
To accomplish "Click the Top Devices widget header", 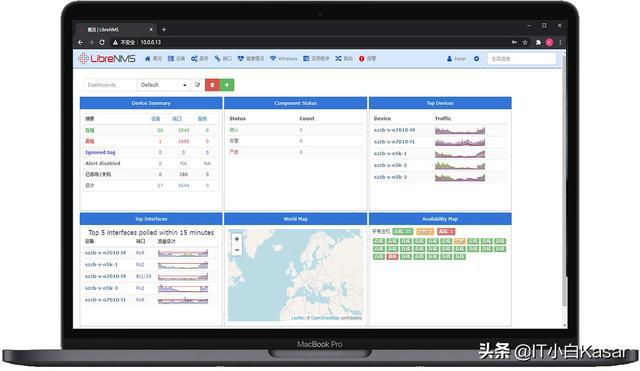I will [x=440, y=103].
